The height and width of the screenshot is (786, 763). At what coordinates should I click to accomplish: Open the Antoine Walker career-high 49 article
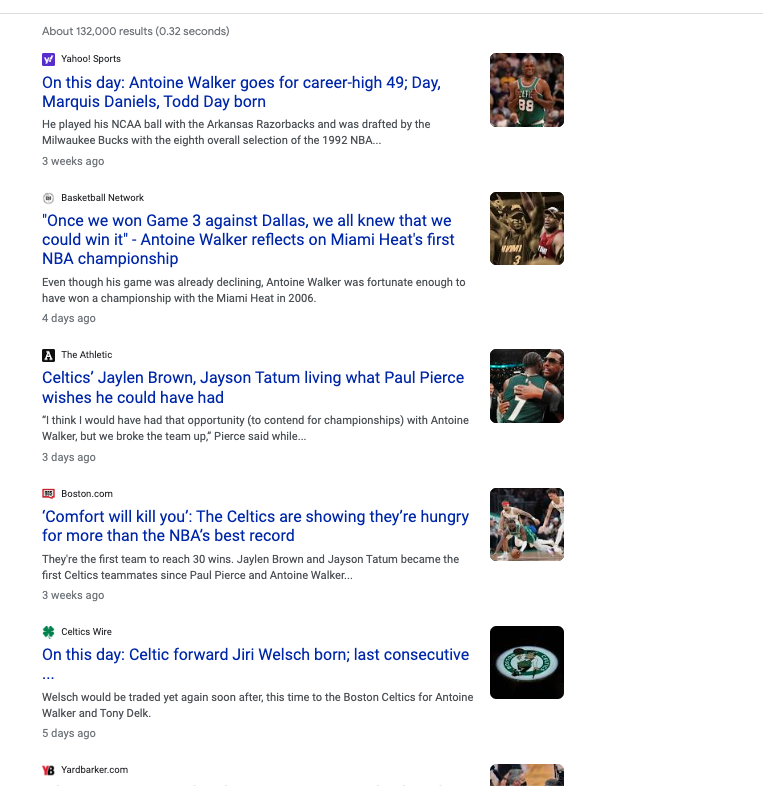(x=241, y=92)
